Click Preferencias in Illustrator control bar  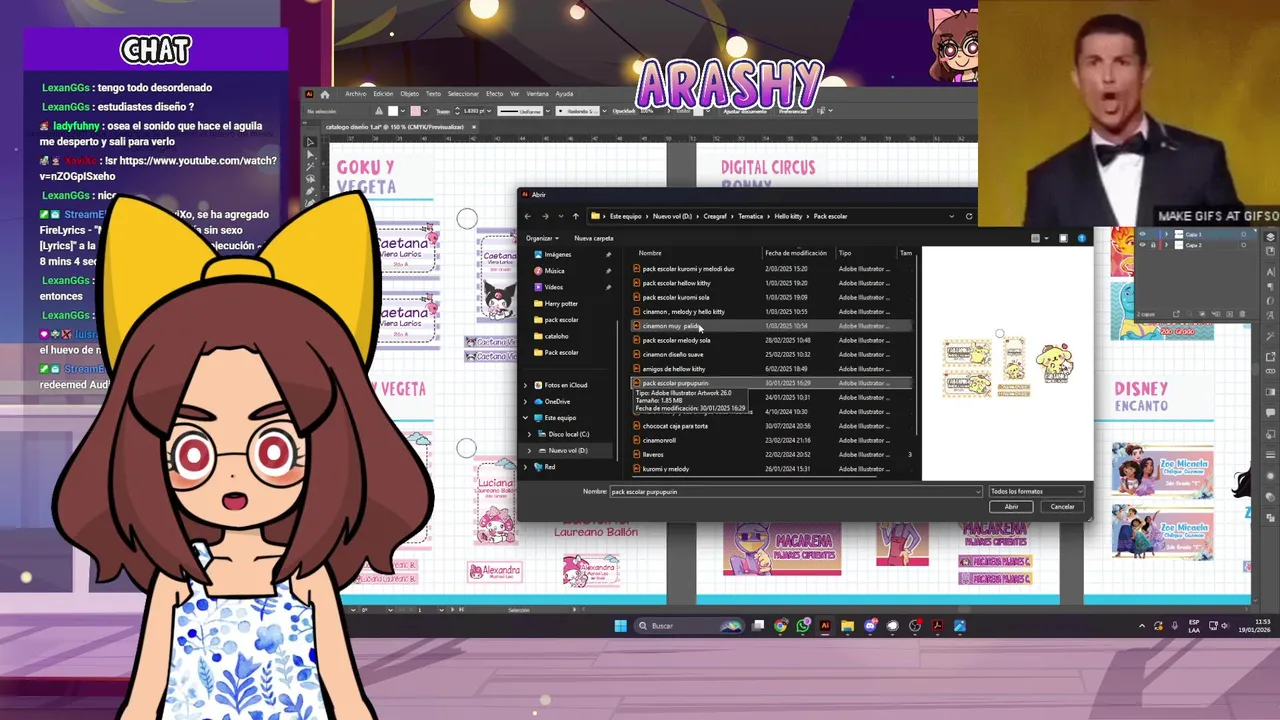coord(792,111)
